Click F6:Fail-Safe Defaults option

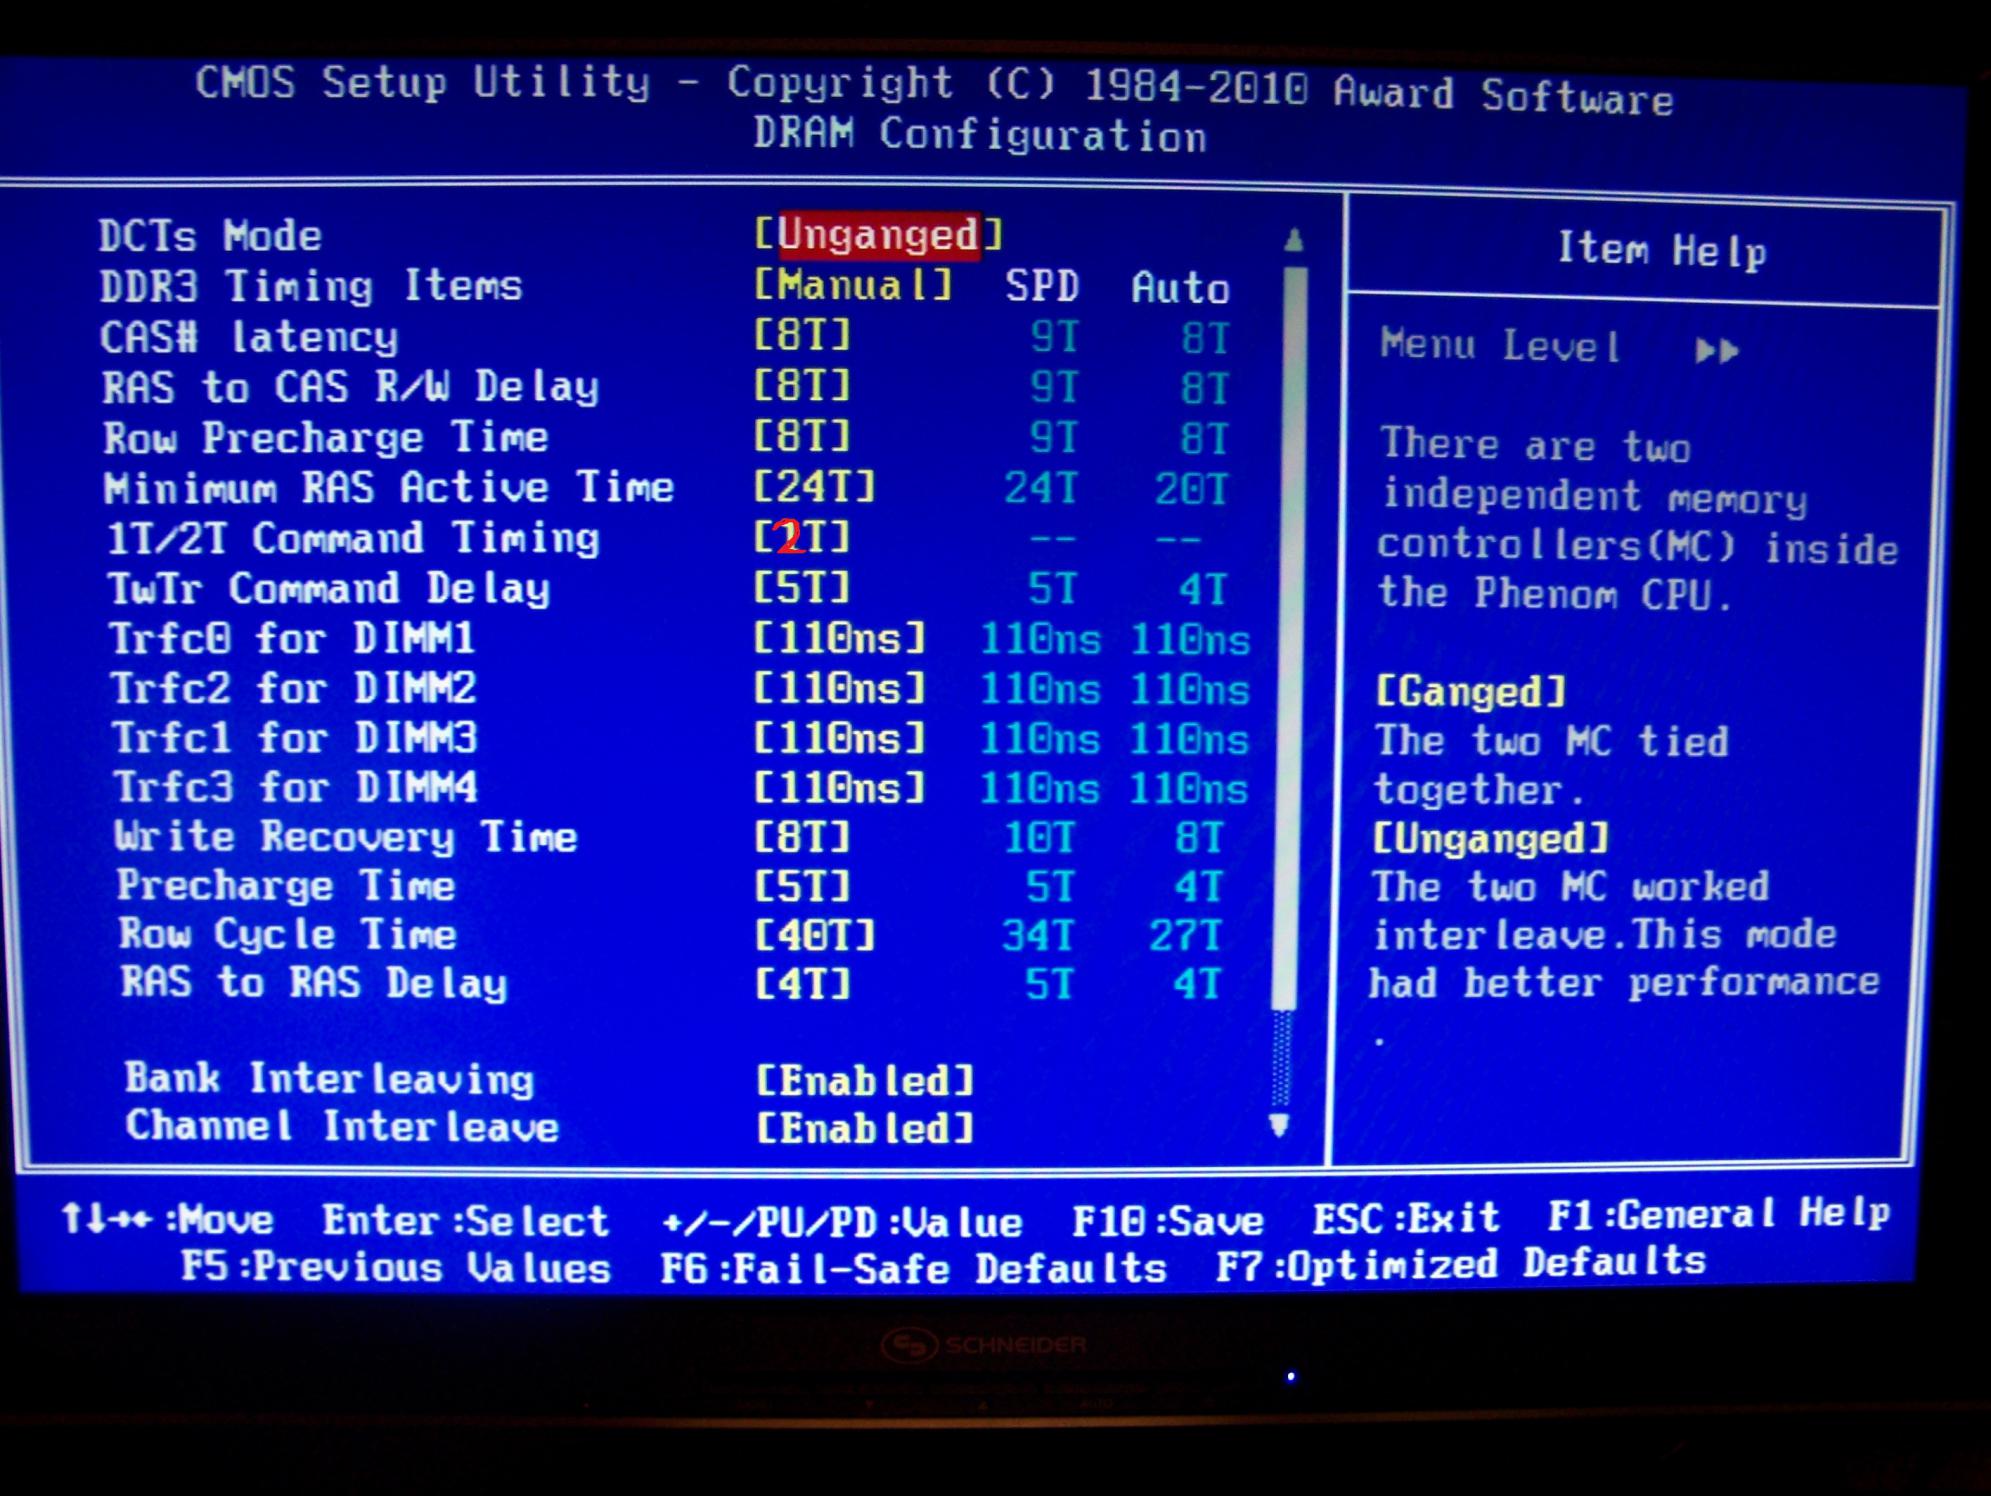(913, 1269)
